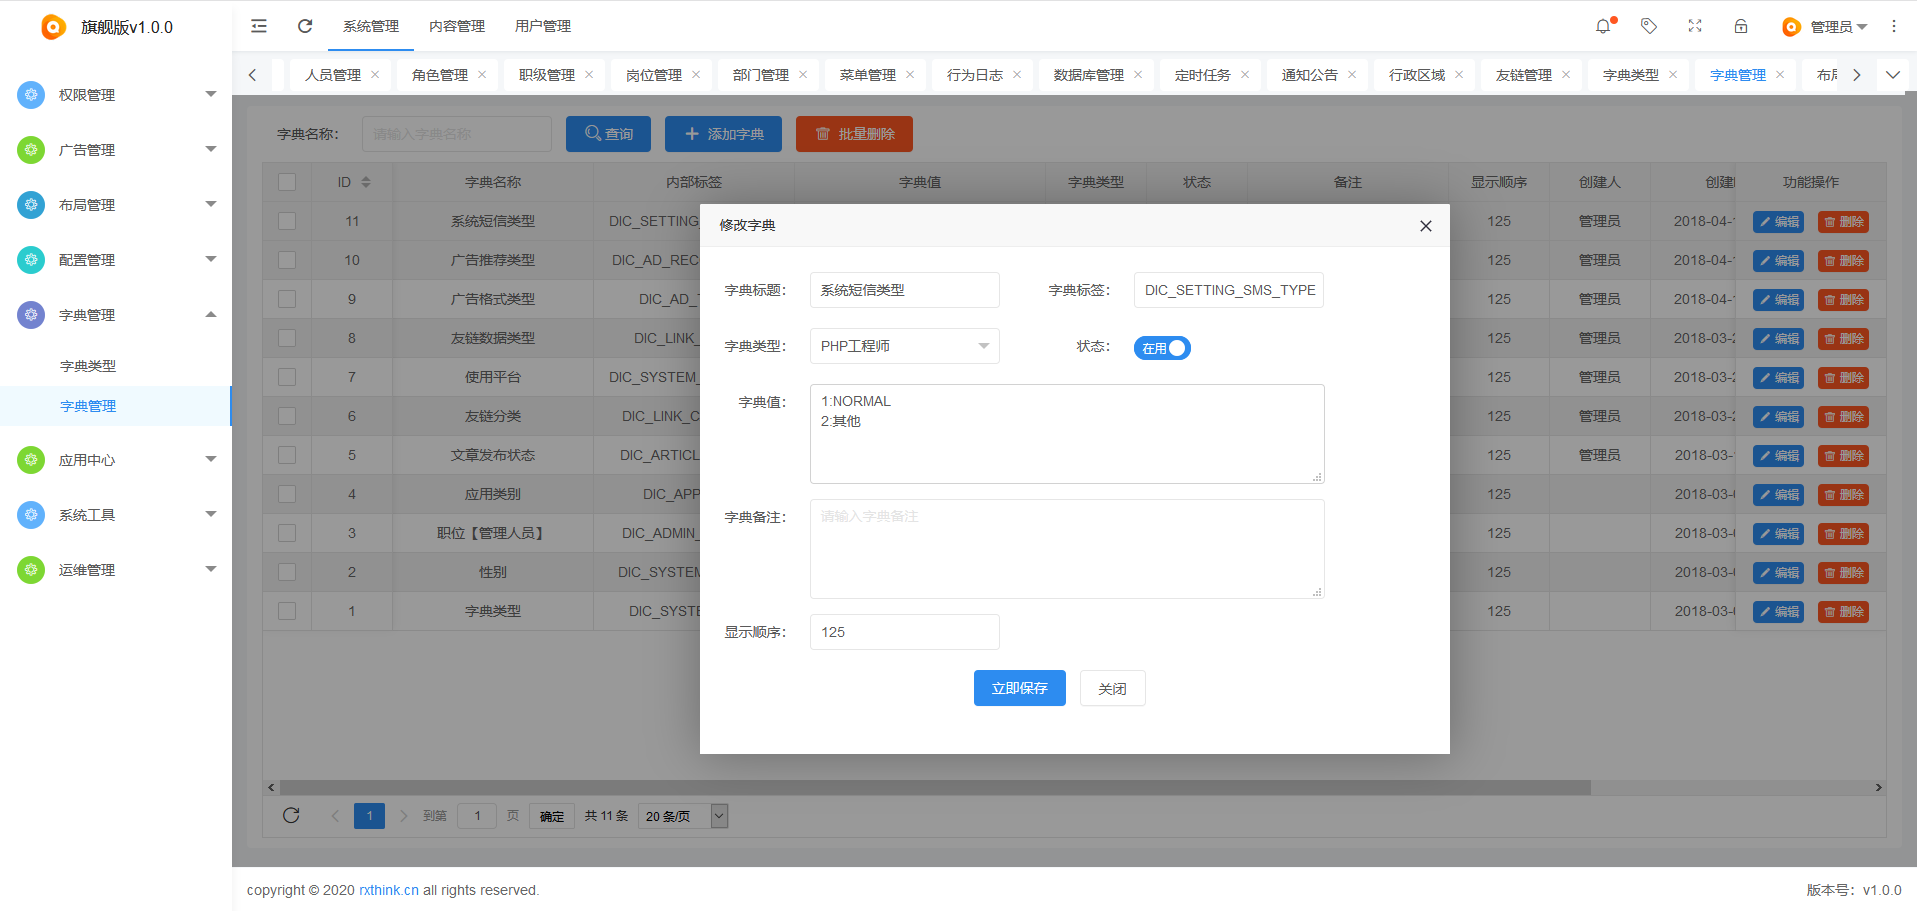This screenshot has width=1917, height=911.
Task: Click the 运维管理 sidebar icon
Action: pyautogui.click(x=31, y=569)
